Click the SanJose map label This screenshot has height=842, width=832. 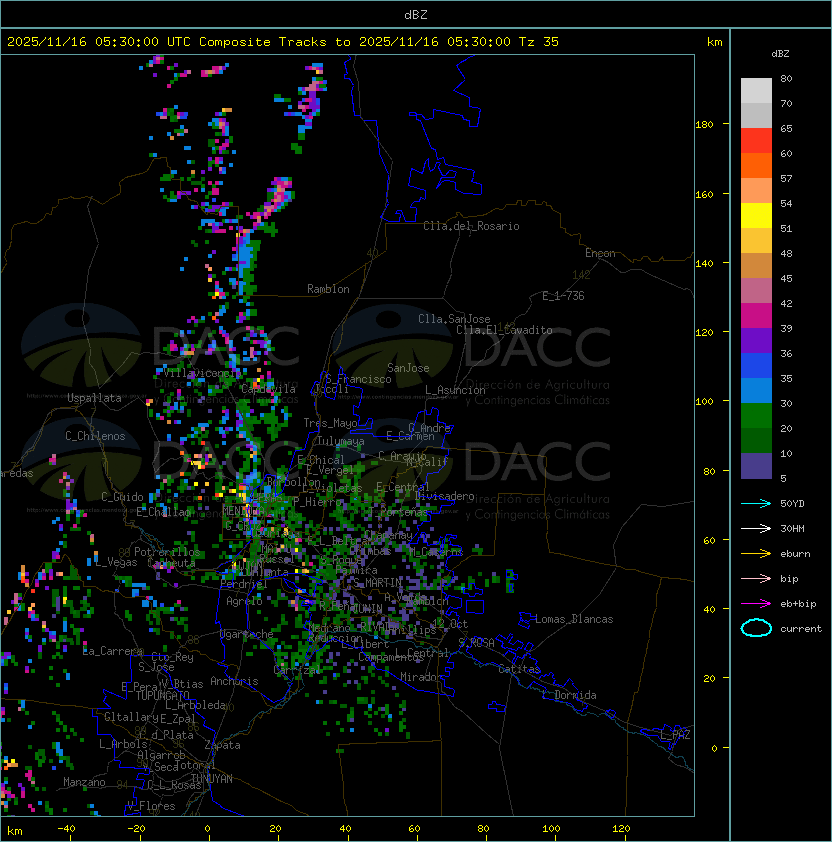tap(408, 368)
